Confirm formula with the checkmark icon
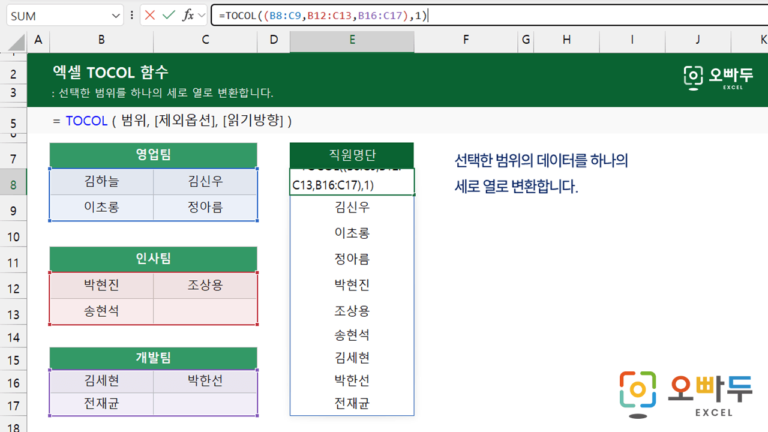The width and height of the screenshot is (768, 432). click(168, 15)
